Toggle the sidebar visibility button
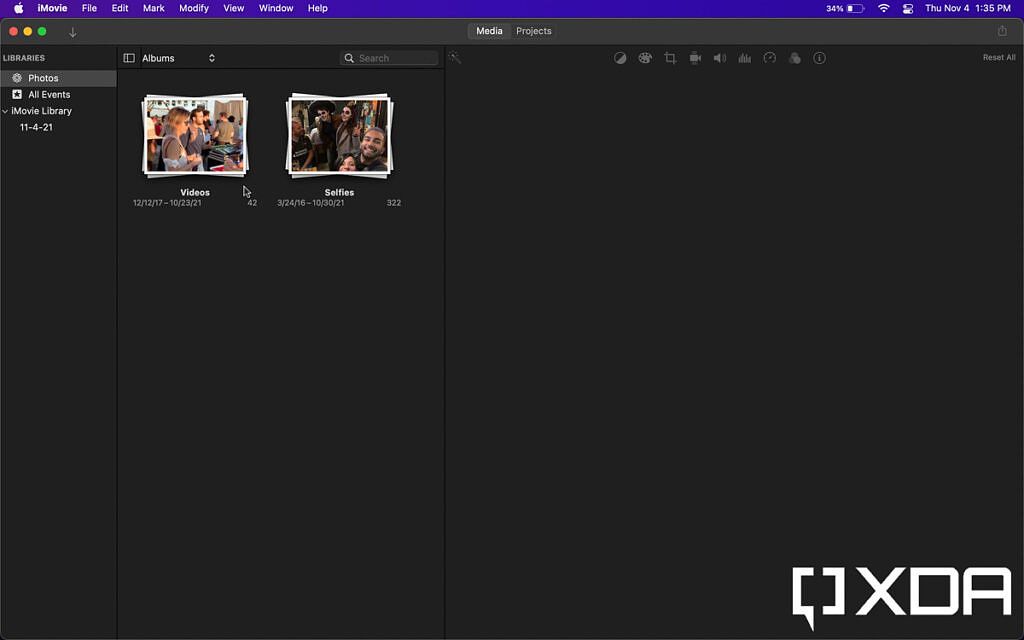The height and width of the screenshot is (640, 1024). [x=129, y=57]
